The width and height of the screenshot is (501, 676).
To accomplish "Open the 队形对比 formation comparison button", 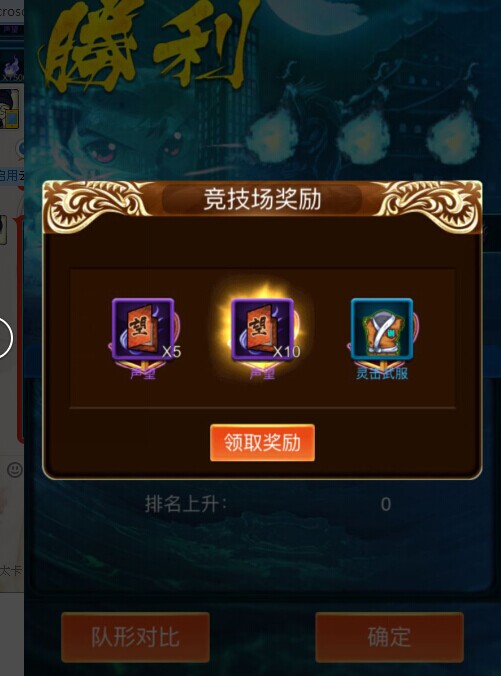I will 135,637.
